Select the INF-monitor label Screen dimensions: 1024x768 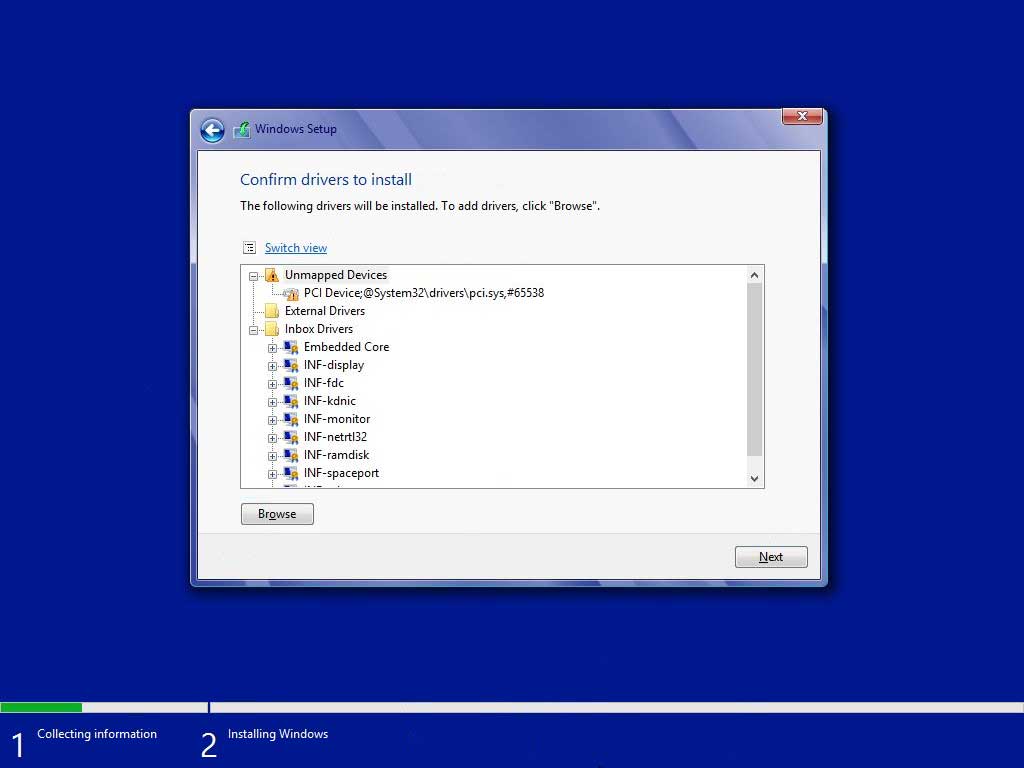336,419
